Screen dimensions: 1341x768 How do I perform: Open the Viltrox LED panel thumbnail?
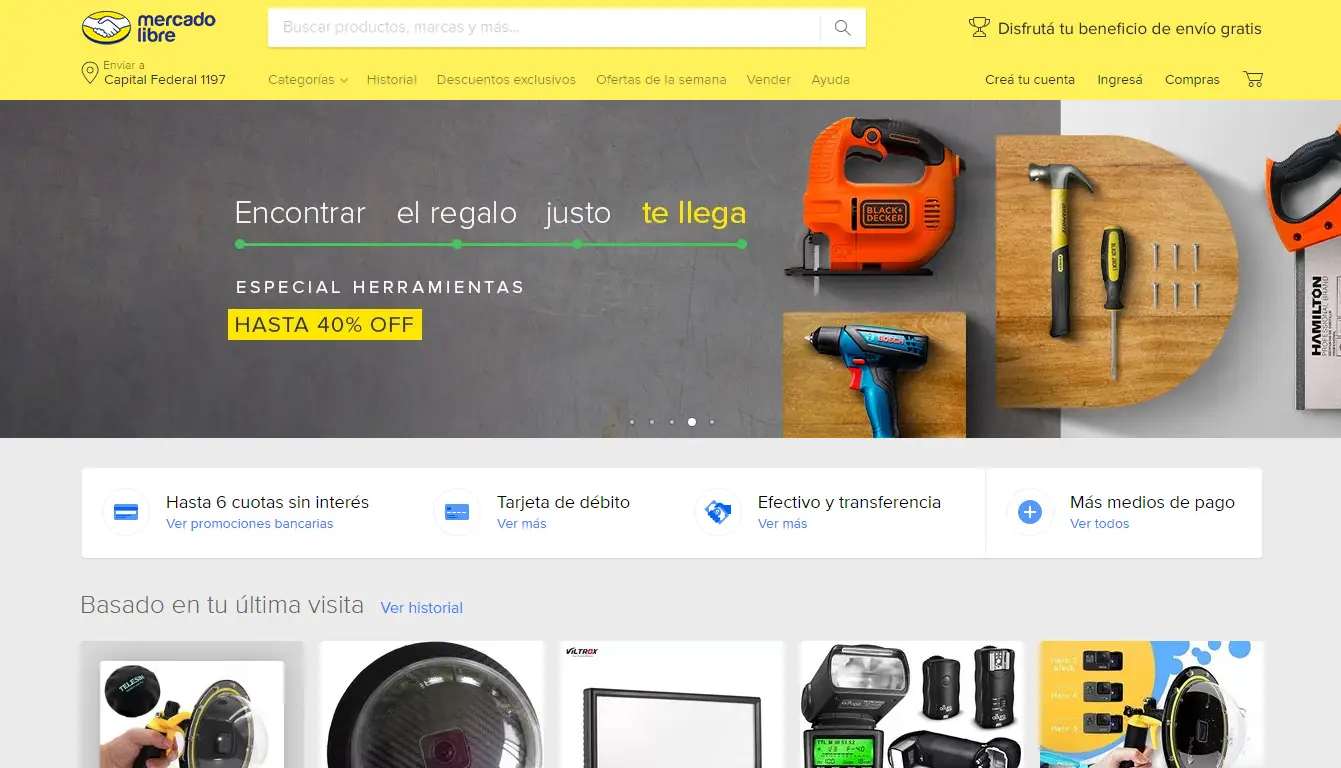pyautogui.click(x=672, y=704)
